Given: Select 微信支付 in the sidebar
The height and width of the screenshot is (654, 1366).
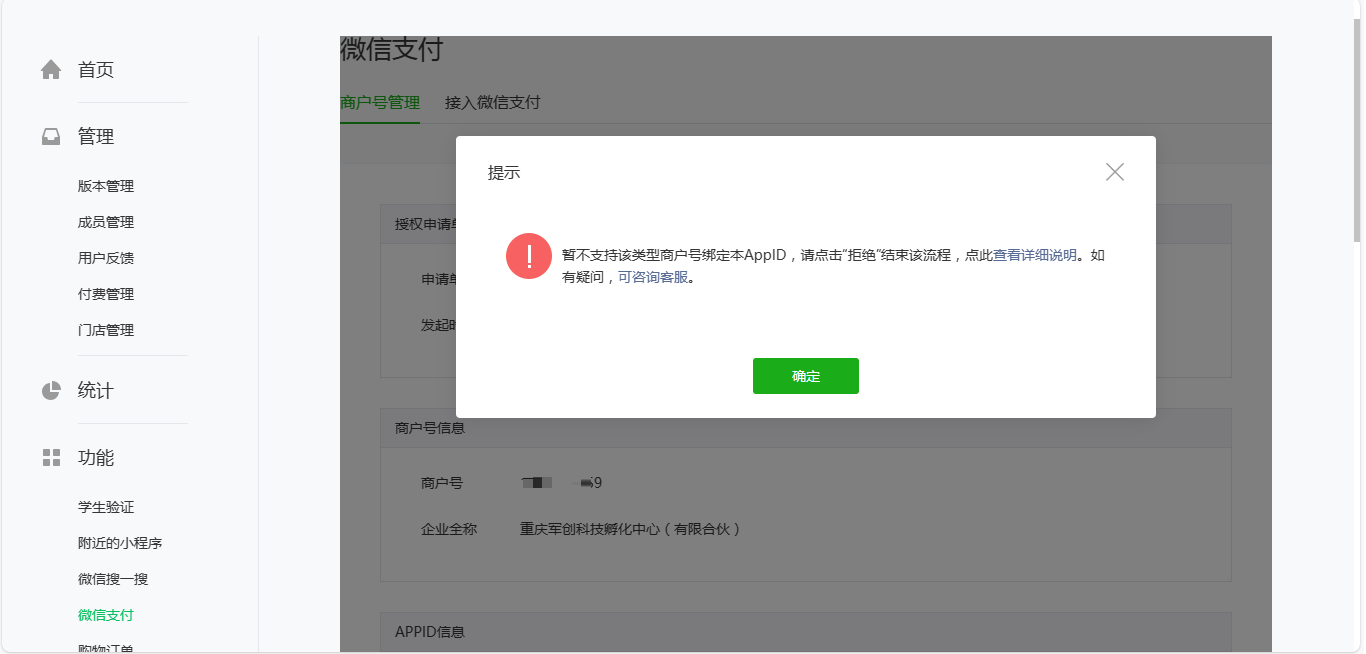Looking at the screenshot, I should (106, 615).
